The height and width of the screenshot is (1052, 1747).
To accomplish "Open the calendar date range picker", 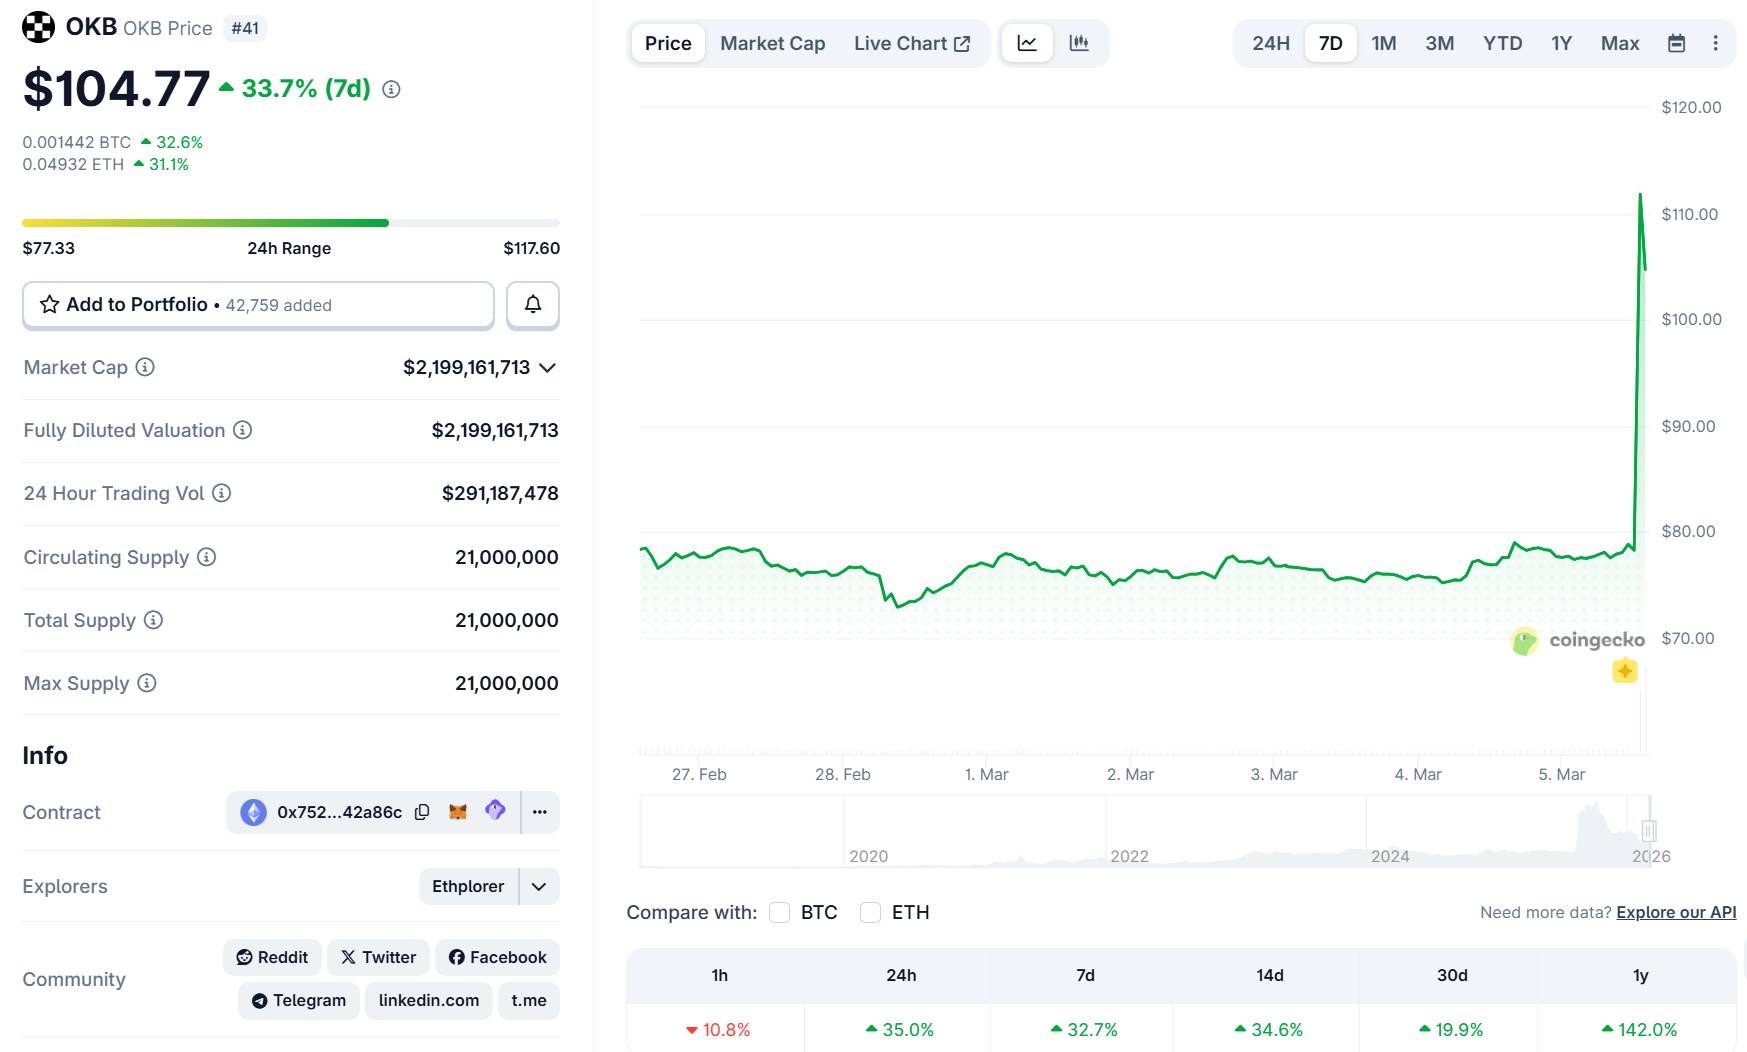I will (x=1676, y=43).
